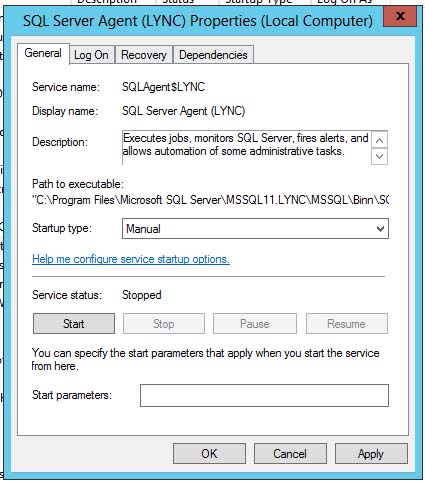This screenshot has width=425, height=483.
Task: Click the disabled Pause button
Action: coord(255,324)
